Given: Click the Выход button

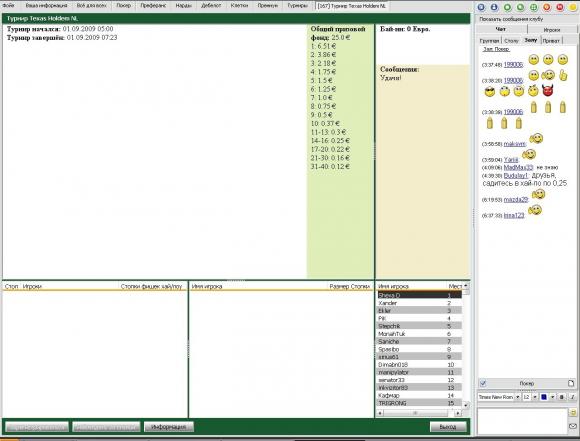Looking at the screenshot, I should (x=448, y=427).
